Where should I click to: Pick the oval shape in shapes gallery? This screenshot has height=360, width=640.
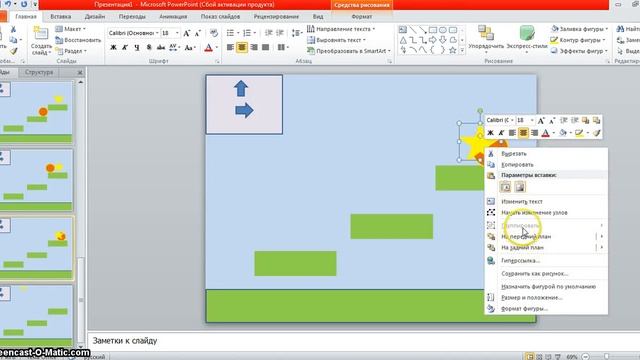click(443, 30)
